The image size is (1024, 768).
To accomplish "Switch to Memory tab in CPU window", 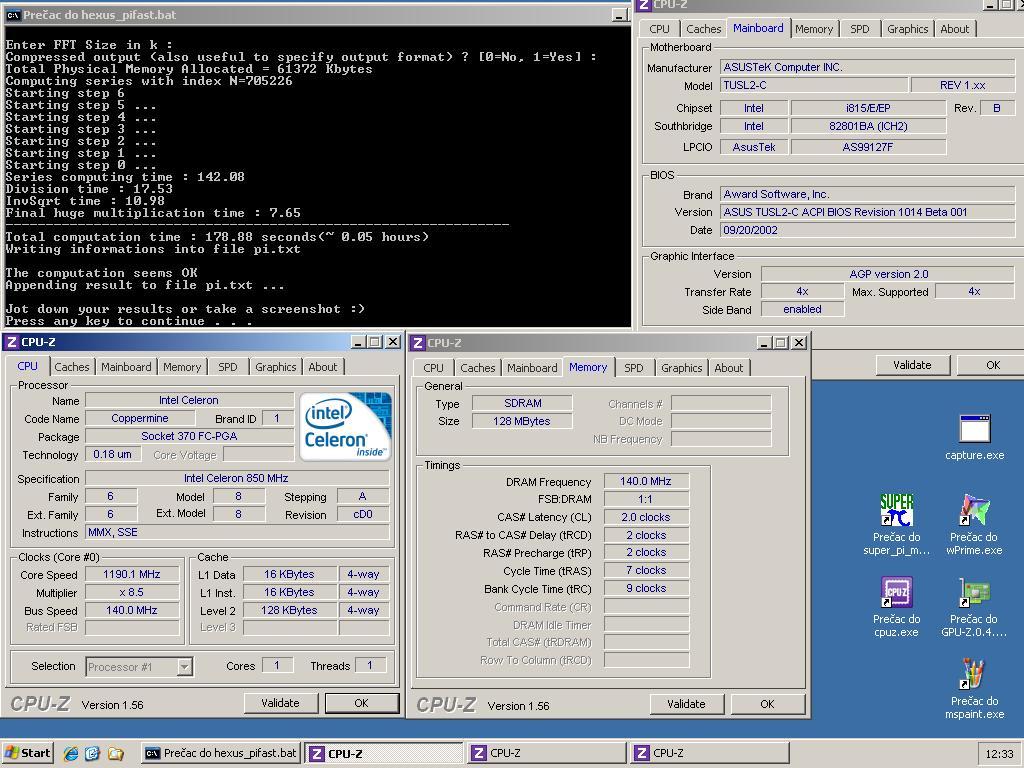I will point(182,367).
